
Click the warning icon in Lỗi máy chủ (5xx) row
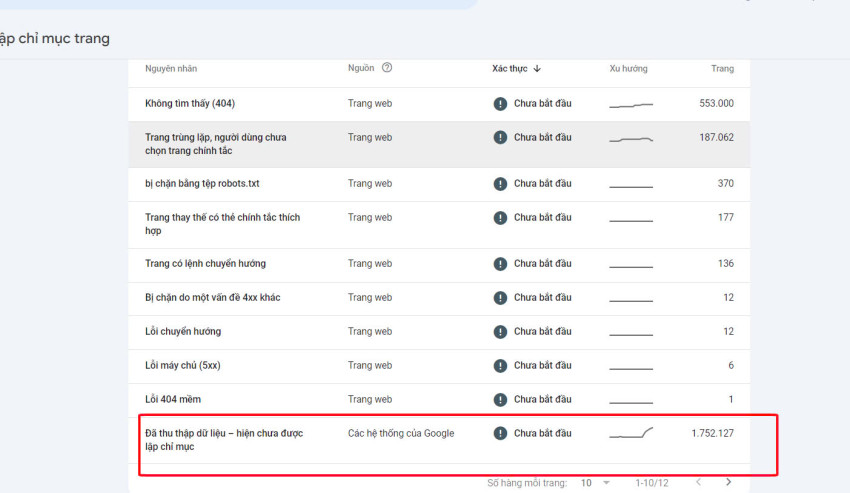[x=500, y=366]
